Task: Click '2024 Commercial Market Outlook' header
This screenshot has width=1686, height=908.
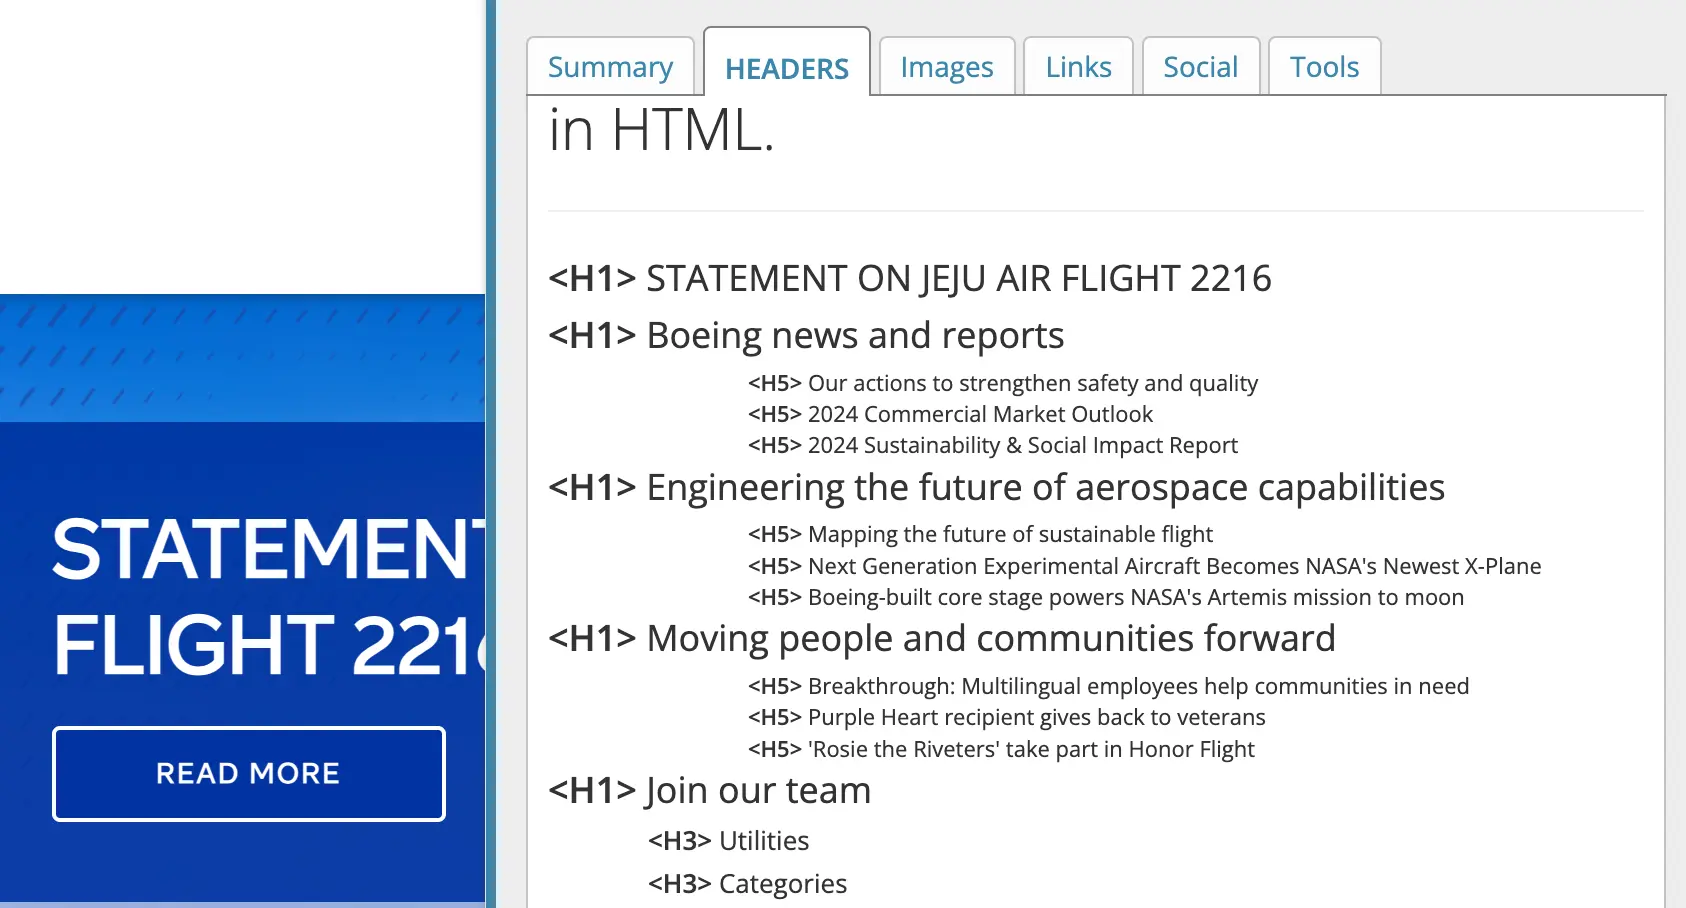Action: (x=950, y=414)
